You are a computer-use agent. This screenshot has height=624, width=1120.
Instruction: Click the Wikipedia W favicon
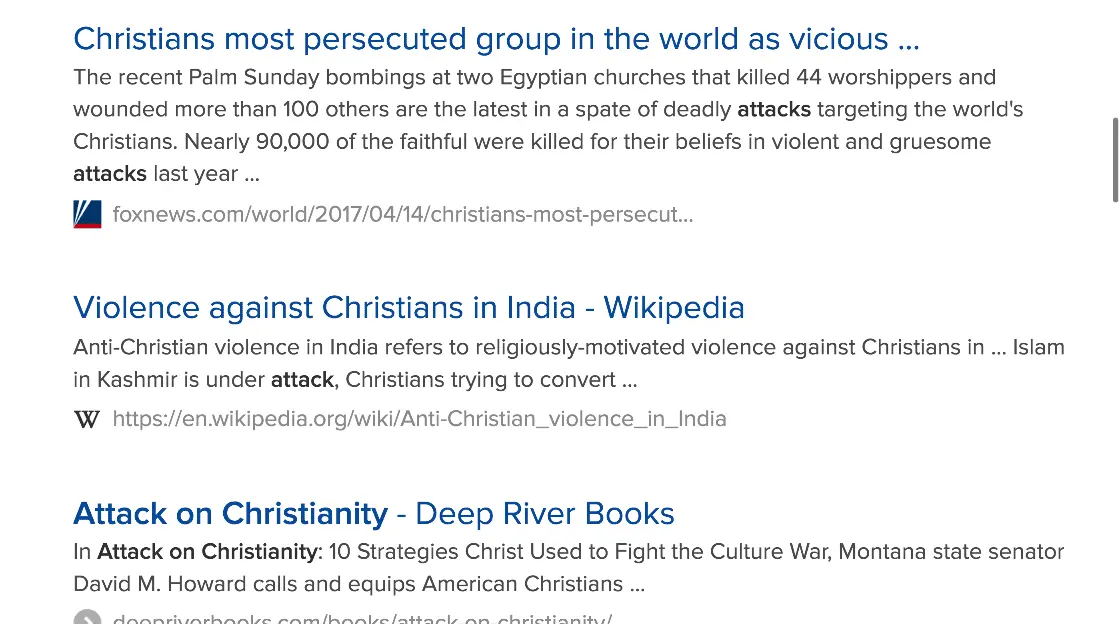tap(87, 419)
